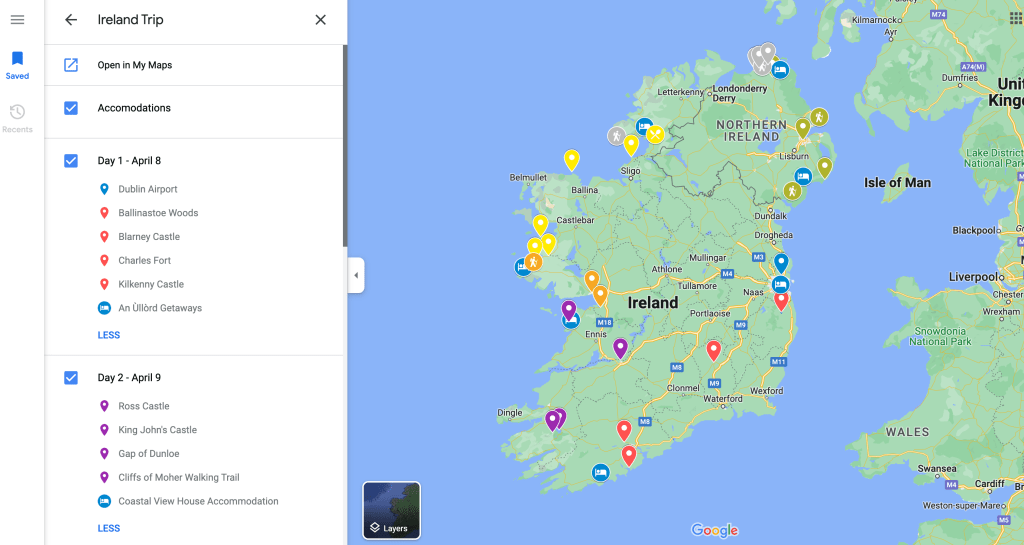Go back using the arrow beside Ireland Trip
1024x545 pixels.
[71, 20]
